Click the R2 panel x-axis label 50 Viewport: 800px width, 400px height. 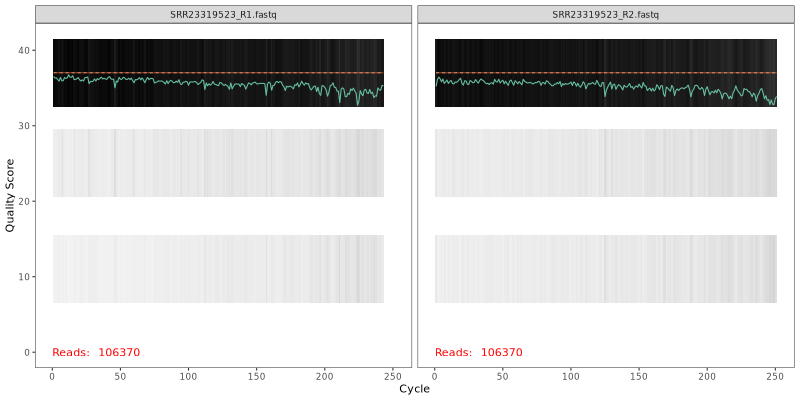coord(503,376)
